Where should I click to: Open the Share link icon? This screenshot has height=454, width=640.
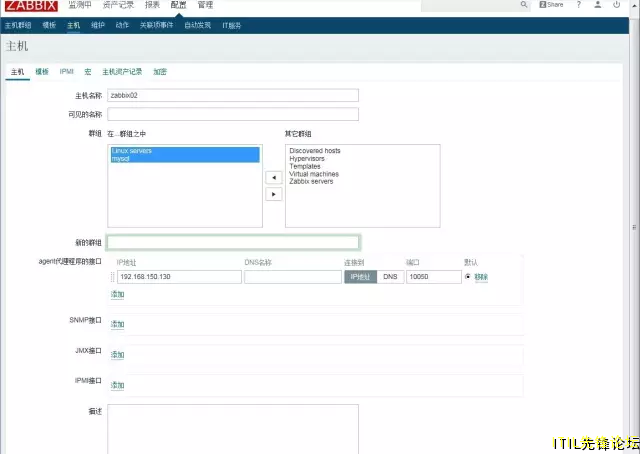pos(551,4)
